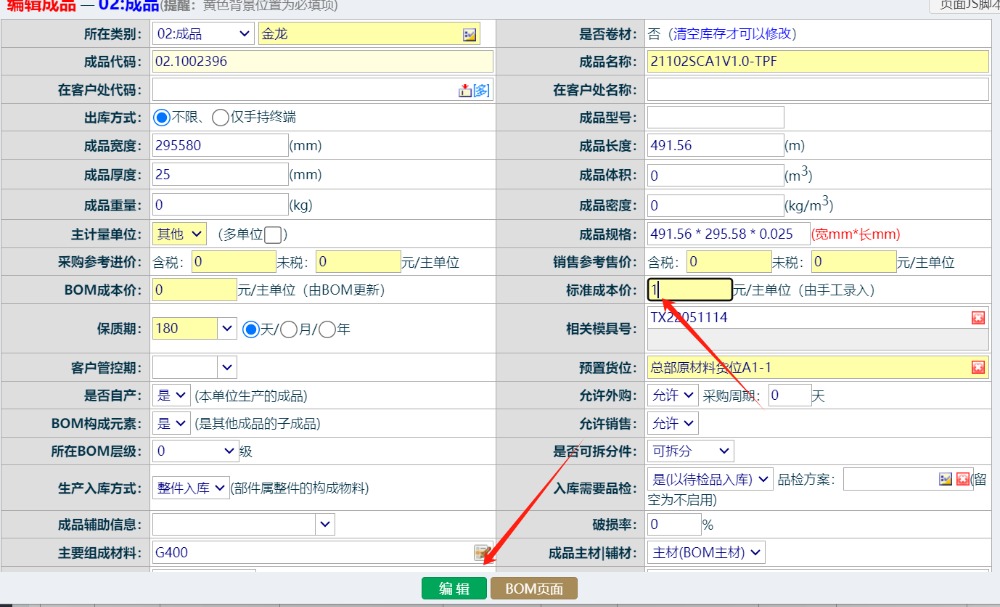This screenshot has width=1000, height=607.
Task: Clear 品检方案 with the red X icon
Action: coord(963,479)
